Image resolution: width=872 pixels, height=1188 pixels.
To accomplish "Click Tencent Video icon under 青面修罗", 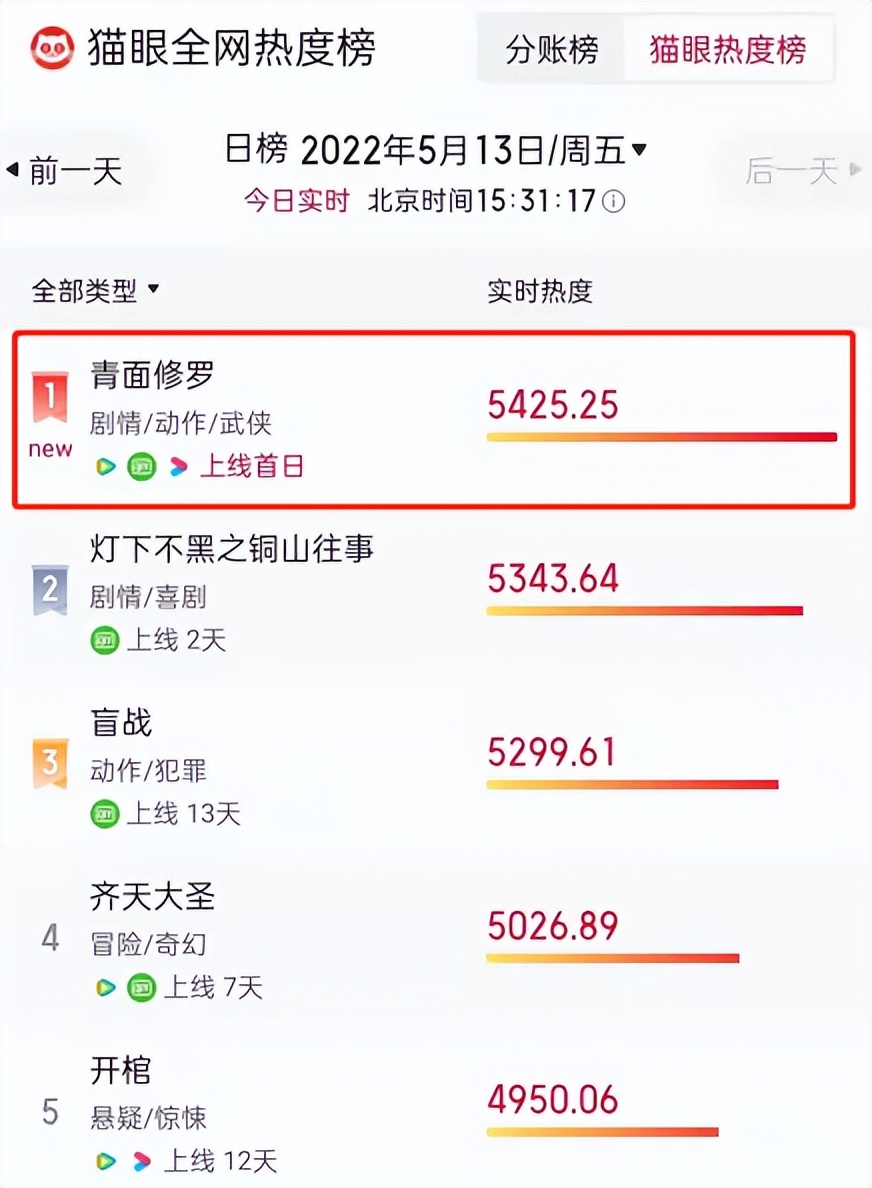I will (x=105, y=467).
